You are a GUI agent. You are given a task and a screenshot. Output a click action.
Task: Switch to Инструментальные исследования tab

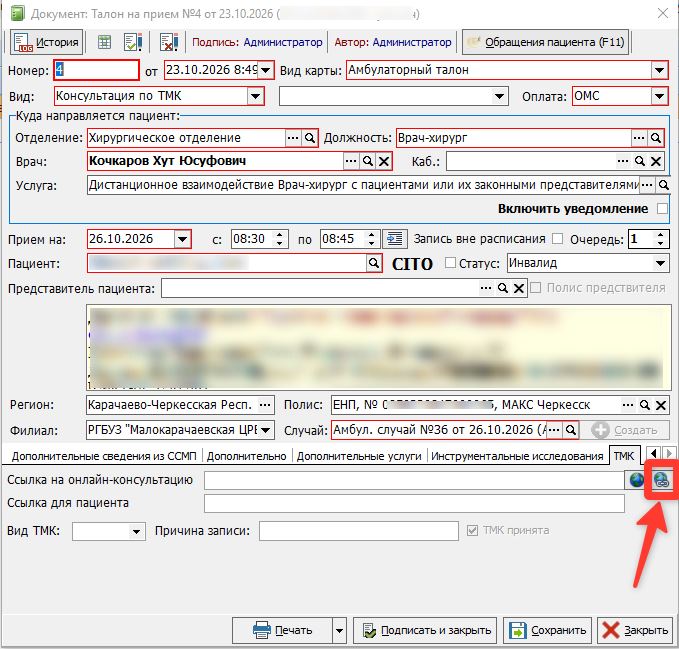(x=517, y=456)
